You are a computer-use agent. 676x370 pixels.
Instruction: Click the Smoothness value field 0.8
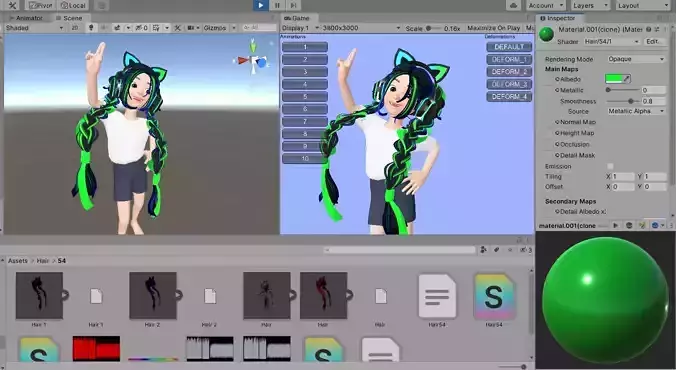pos(654,101)
